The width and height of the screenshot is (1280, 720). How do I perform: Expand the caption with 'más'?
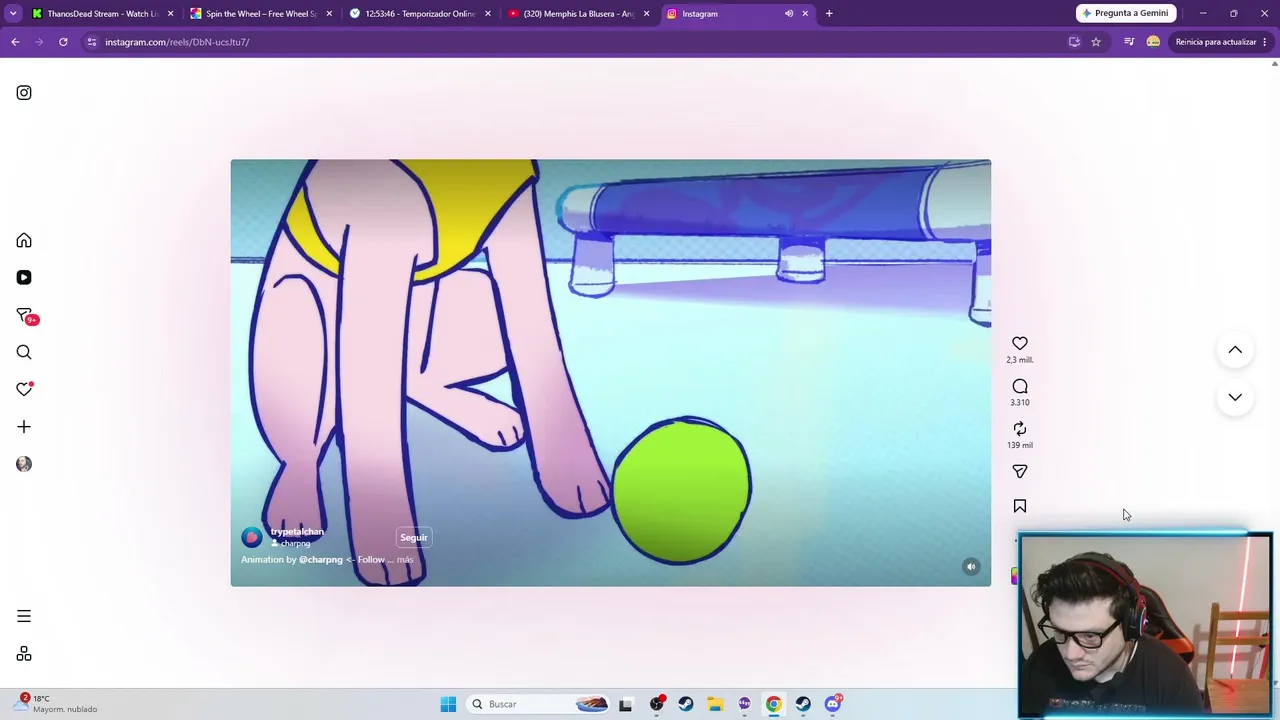[405, 560]
